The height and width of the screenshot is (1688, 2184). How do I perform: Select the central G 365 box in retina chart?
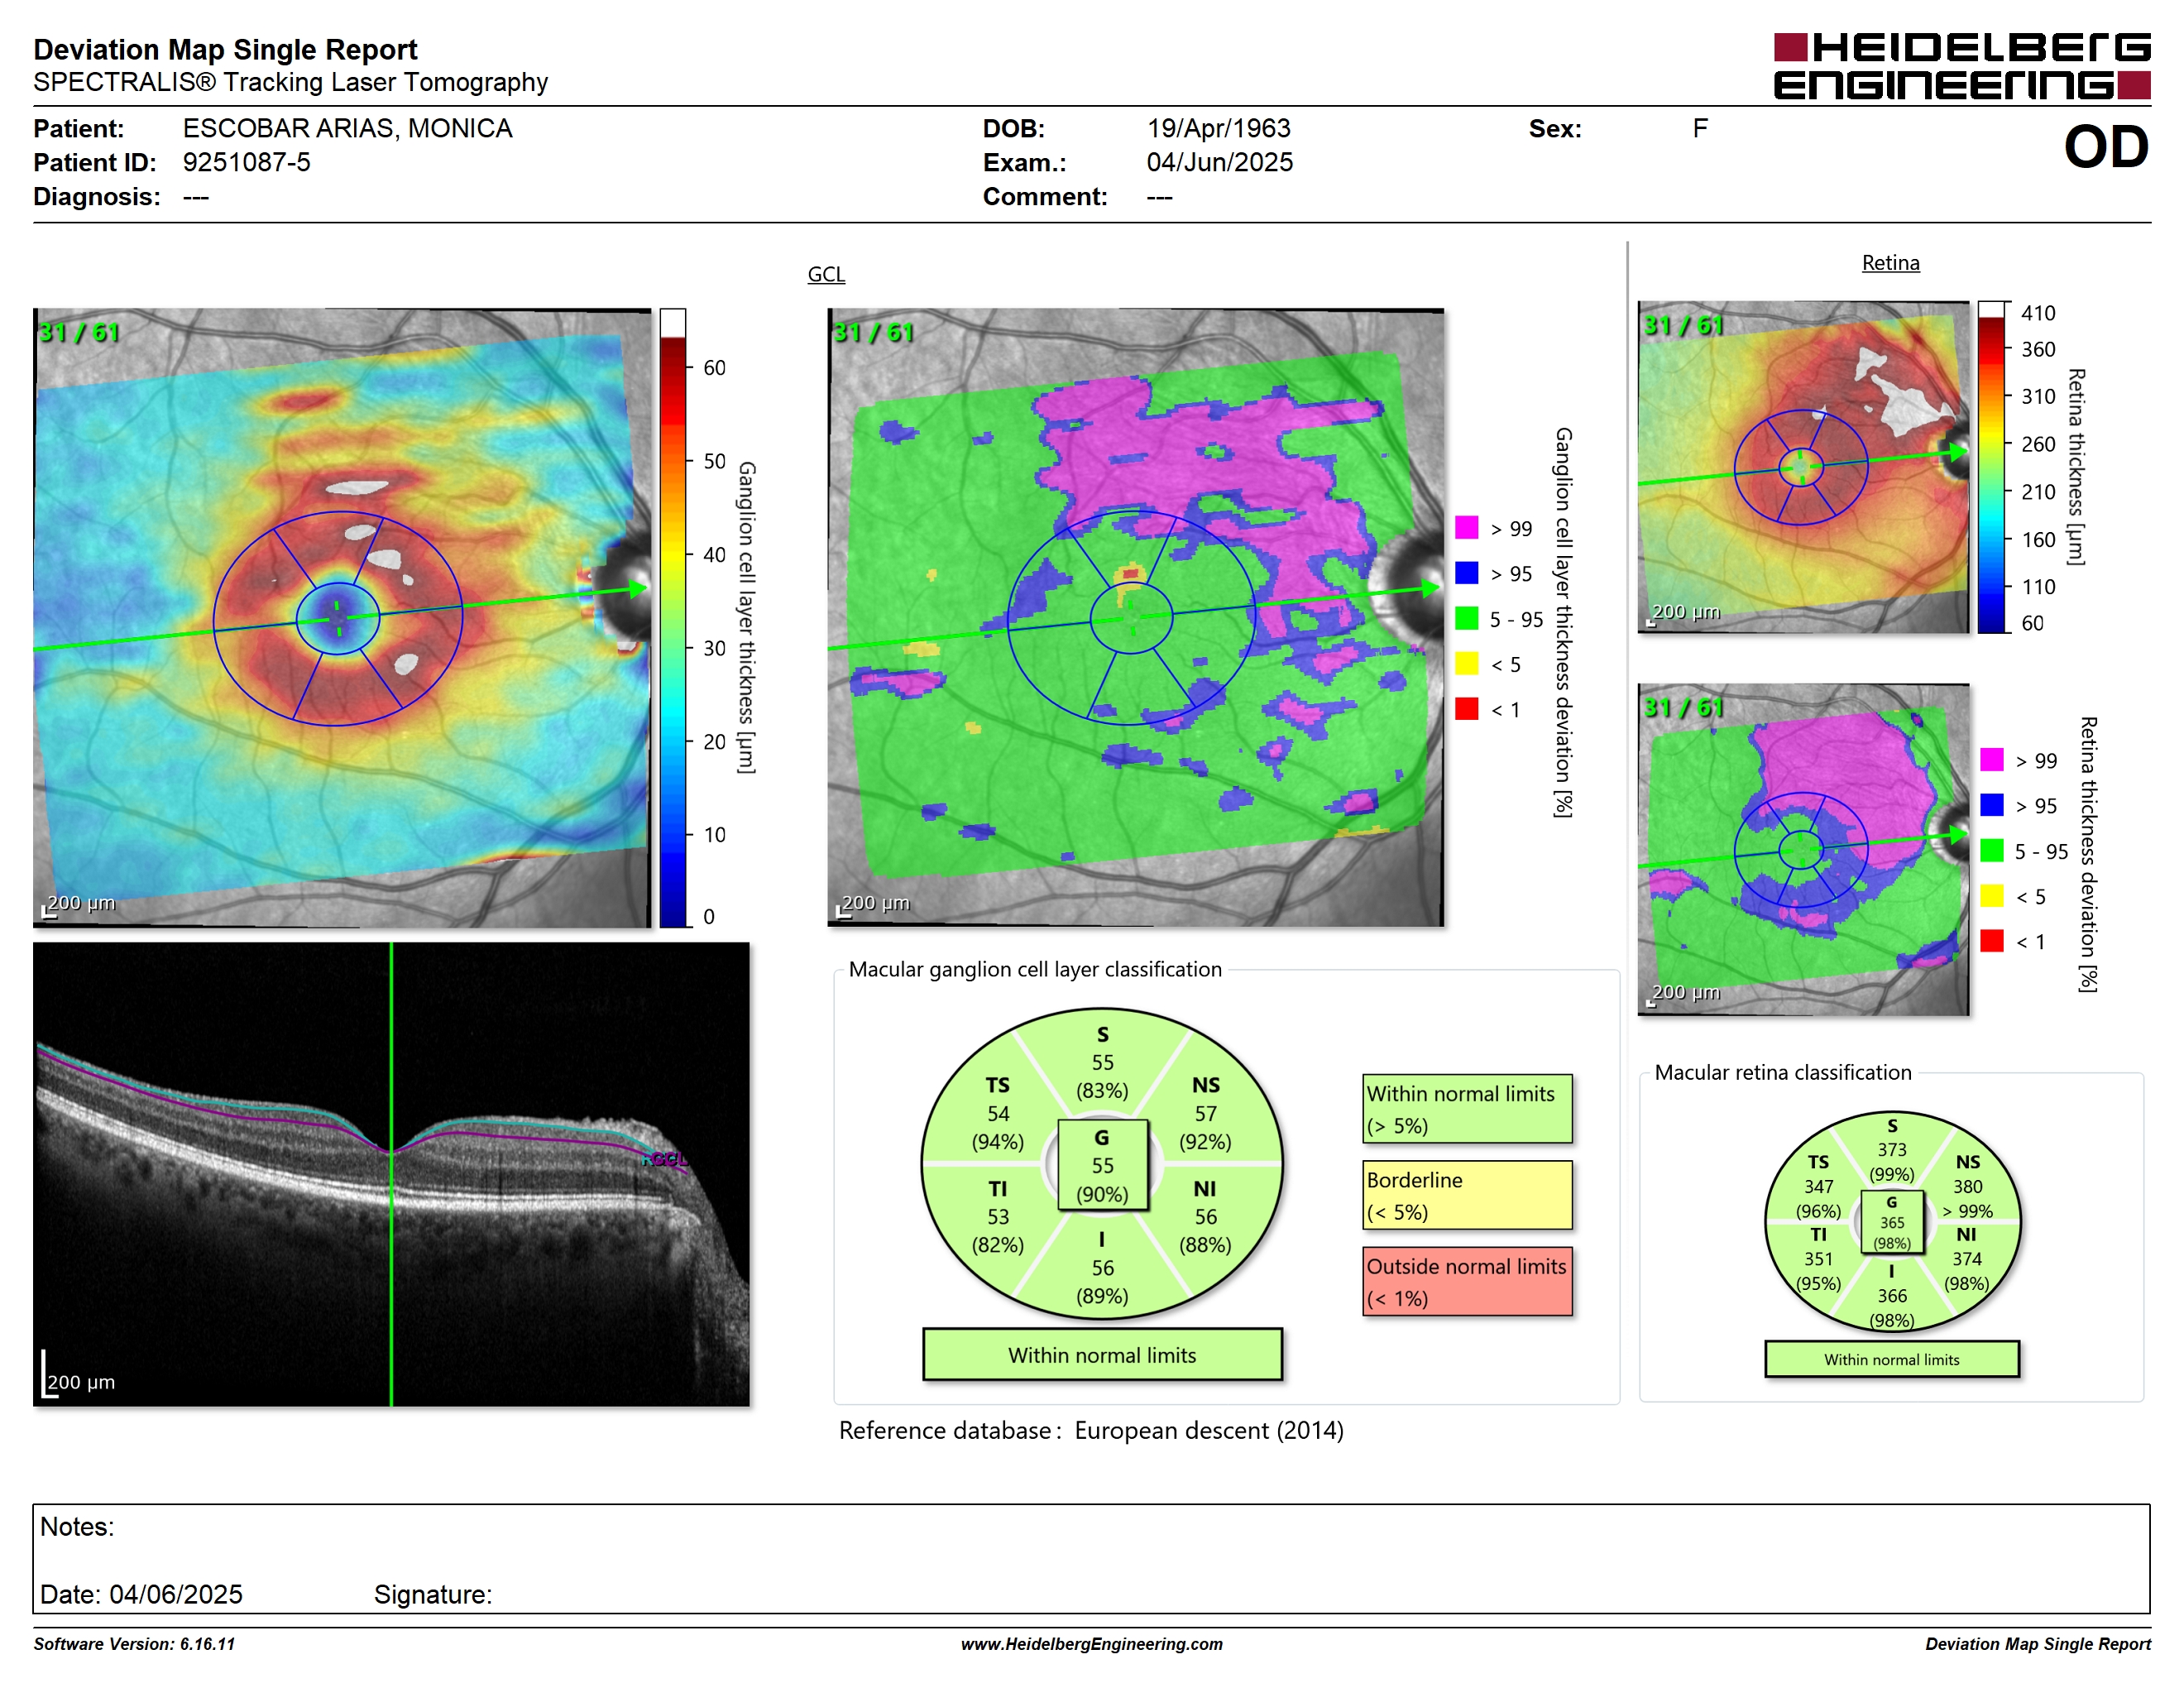[1891, 1222]
